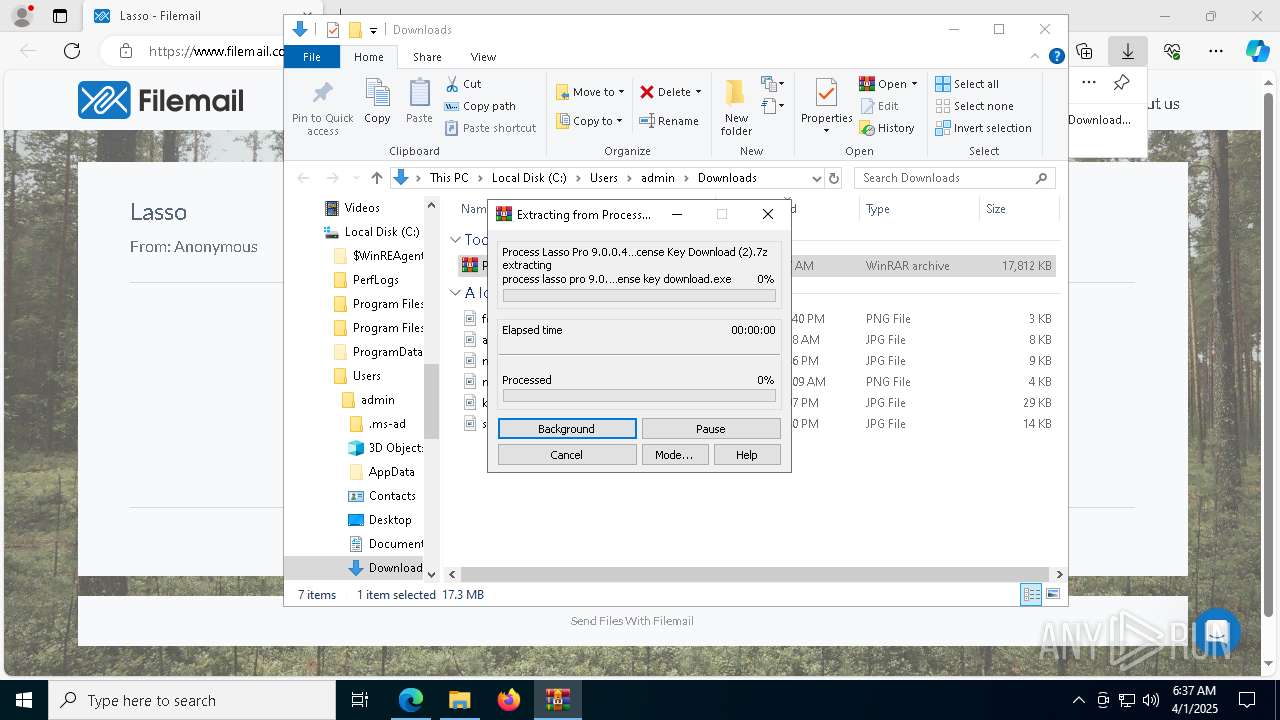Open the Copy to dropdown

coord(589,121)
